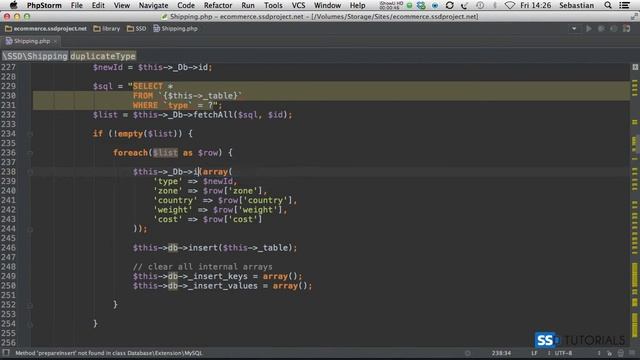The height and width of the screenshot is (360, 640).
Task: Open the run configuration dropdown
Action: coord(574,29)
